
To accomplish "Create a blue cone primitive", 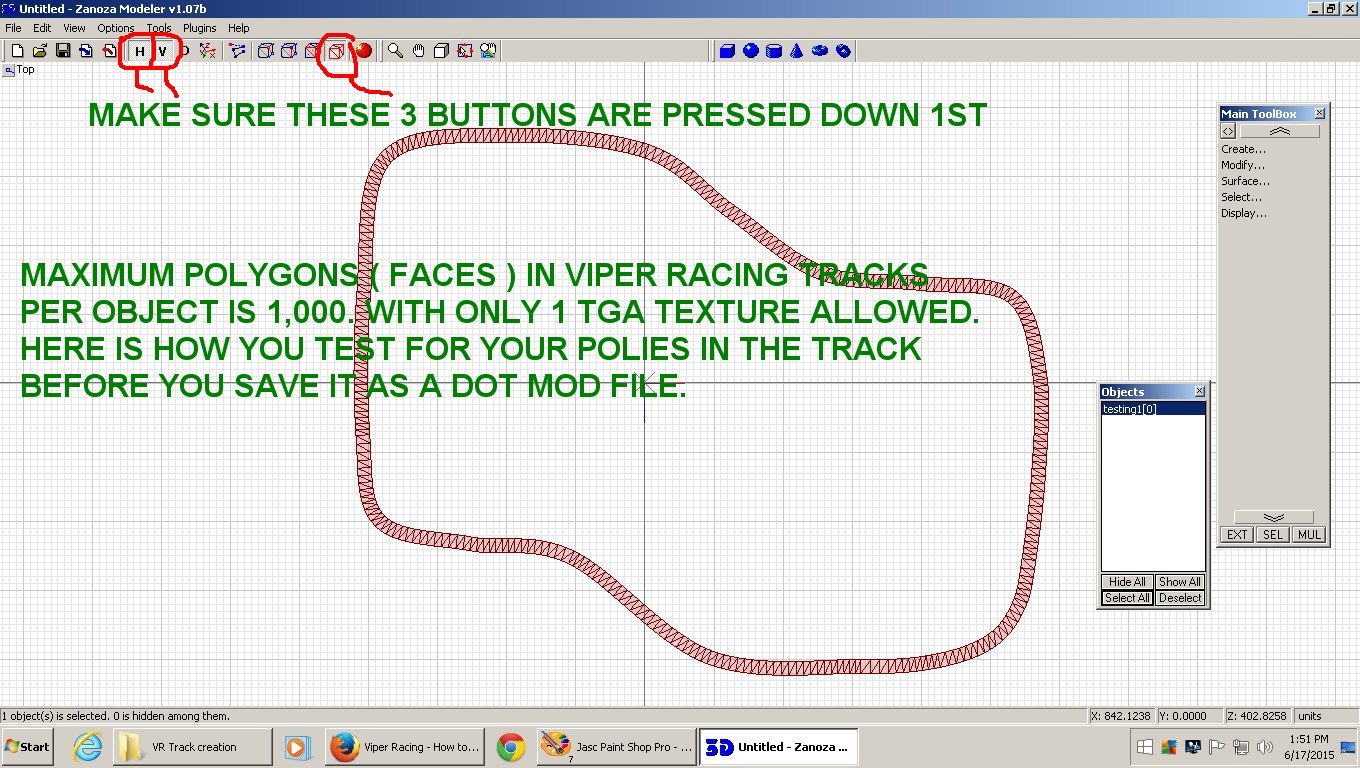I will [797, 50].
